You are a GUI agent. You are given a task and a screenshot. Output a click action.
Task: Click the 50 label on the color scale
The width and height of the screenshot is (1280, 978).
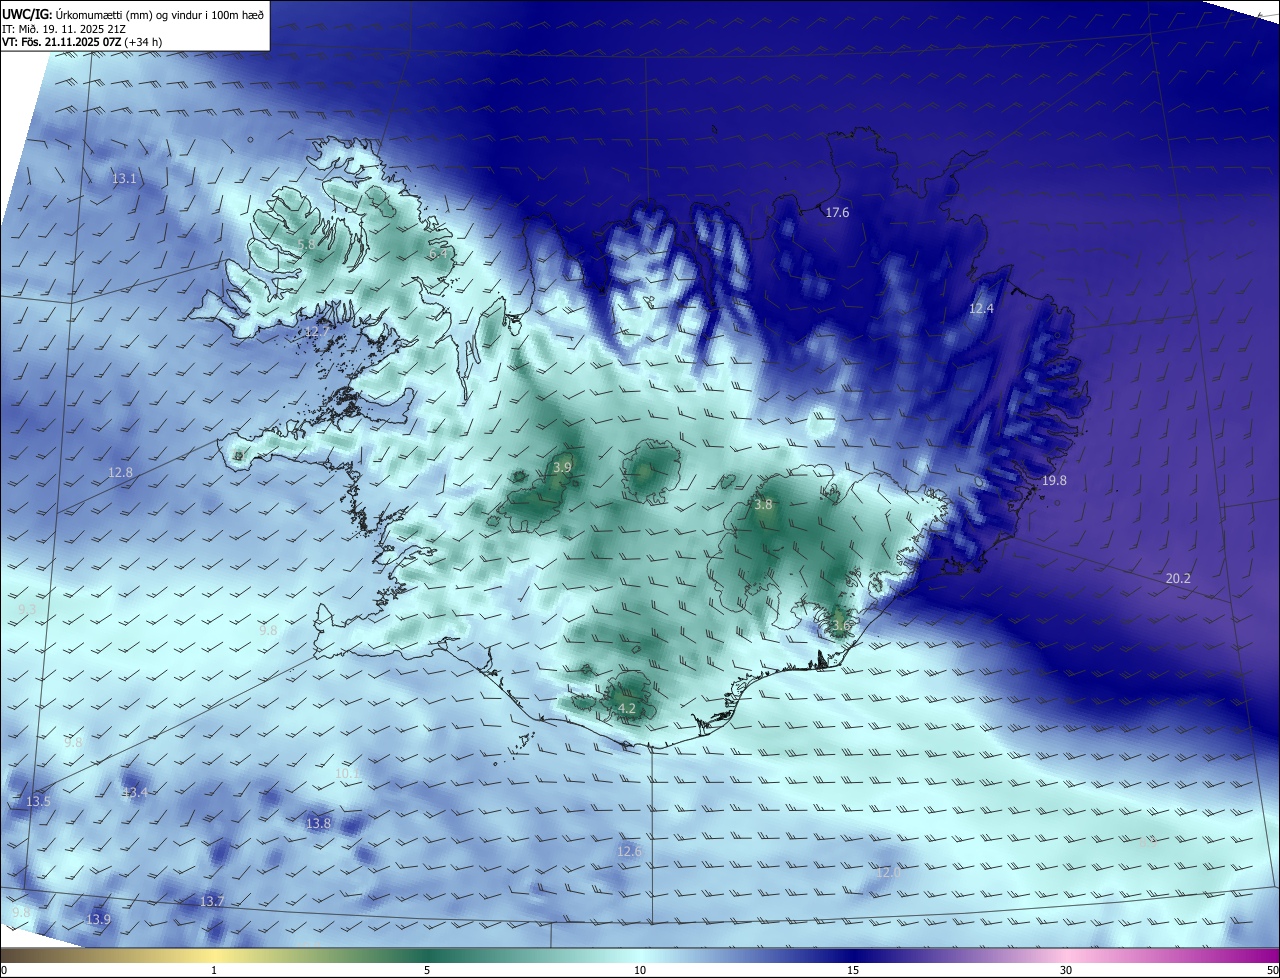(x=1272, y=971)
